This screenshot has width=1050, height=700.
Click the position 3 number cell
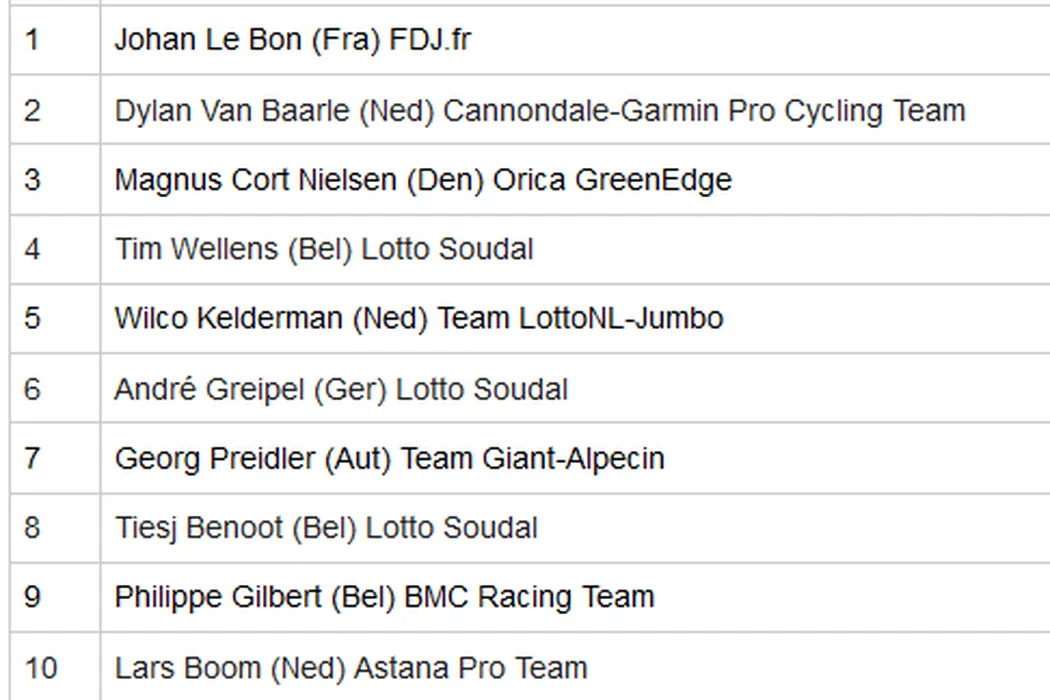pos(32,180)
